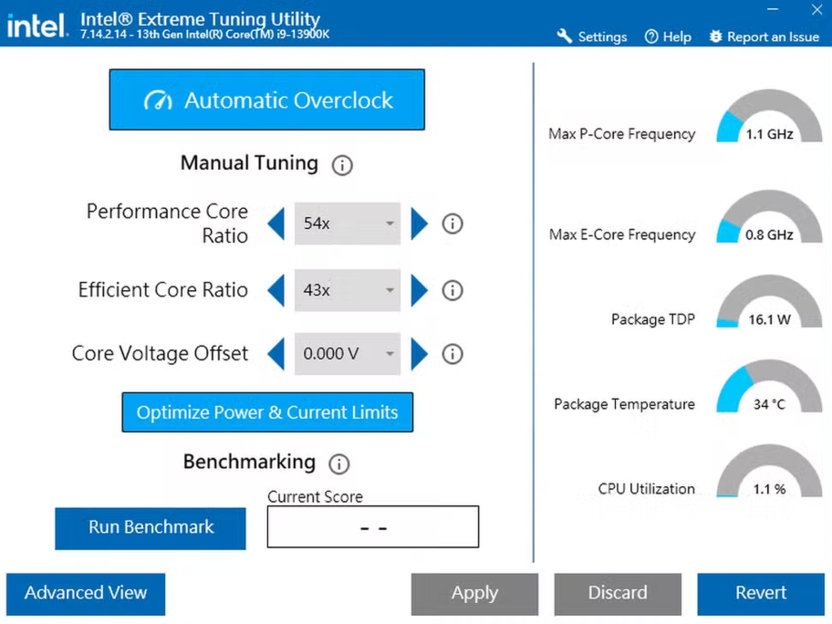Increase Efficient Core Ratio with right arrow
Image resolution: width=832 pixels, height=624 pixels.
[x=419, y=291]
